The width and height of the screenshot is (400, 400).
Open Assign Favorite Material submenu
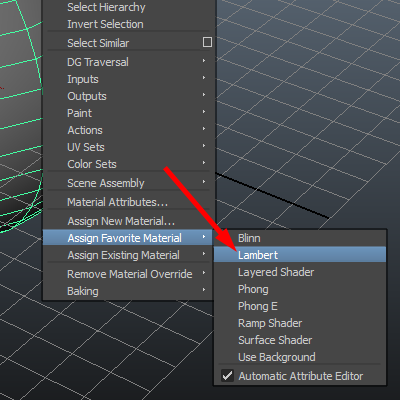tap(128, 238)
